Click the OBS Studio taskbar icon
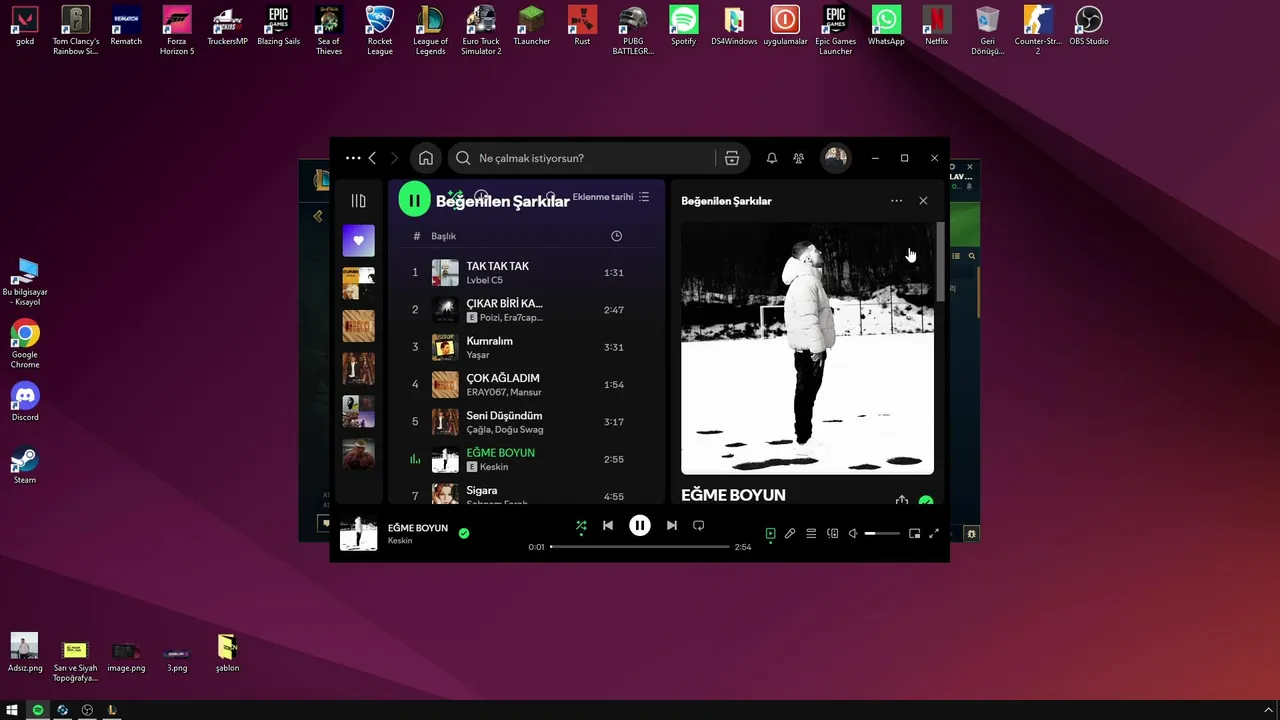Screen dimensions: 1280x720 tap(88, 710)
